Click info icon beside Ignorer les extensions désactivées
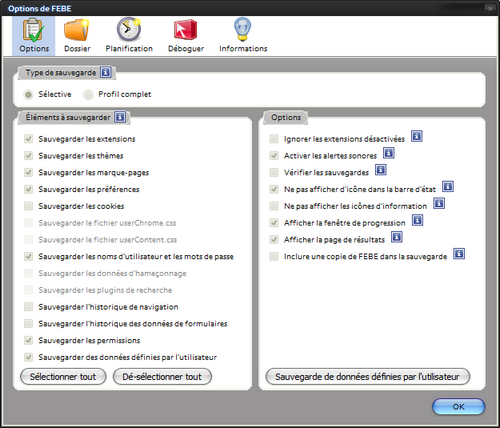The image size is (500, 428). coord(417,136)
